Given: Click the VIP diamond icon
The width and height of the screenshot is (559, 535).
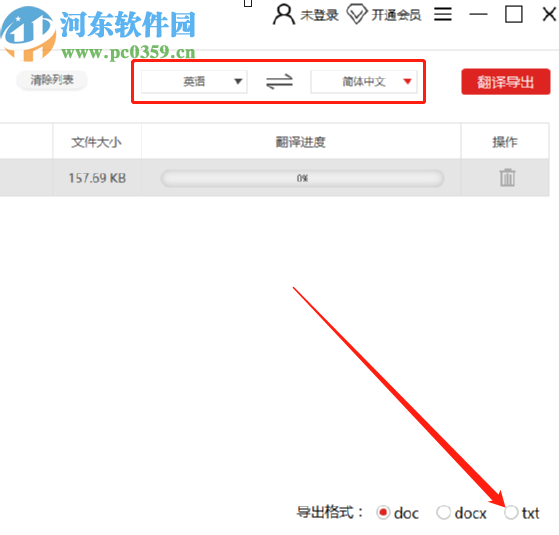Looking at the screenshot, I should click(357, 14).
